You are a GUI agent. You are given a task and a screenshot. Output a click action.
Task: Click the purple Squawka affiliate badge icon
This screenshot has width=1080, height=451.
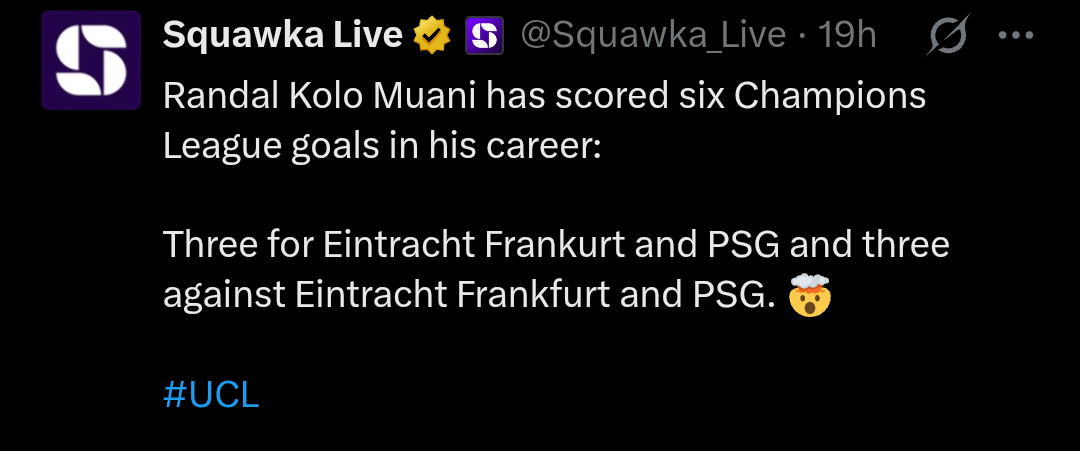[483, 37]
